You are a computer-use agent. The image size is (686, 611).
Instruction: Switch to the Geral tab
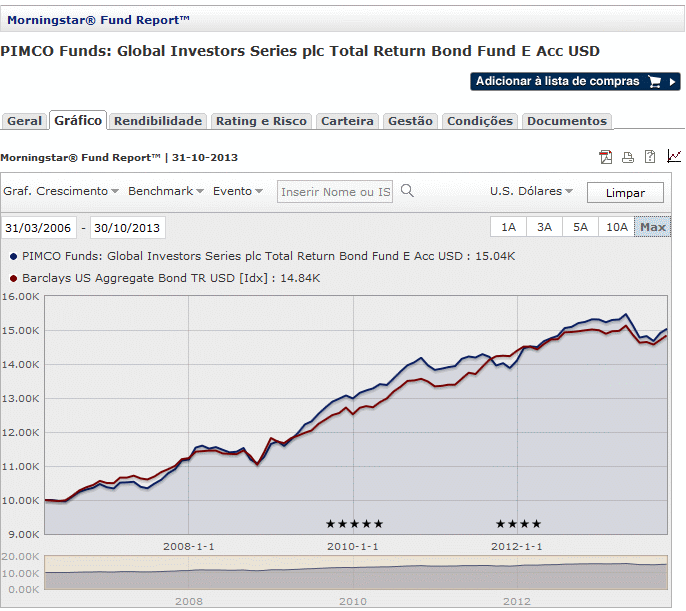tap(24, 121)
